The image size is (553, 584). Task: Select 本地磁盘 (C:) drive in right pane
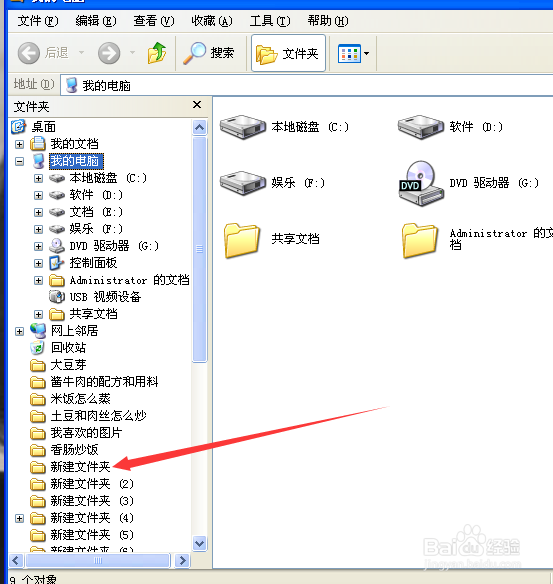tap(285, 127)
